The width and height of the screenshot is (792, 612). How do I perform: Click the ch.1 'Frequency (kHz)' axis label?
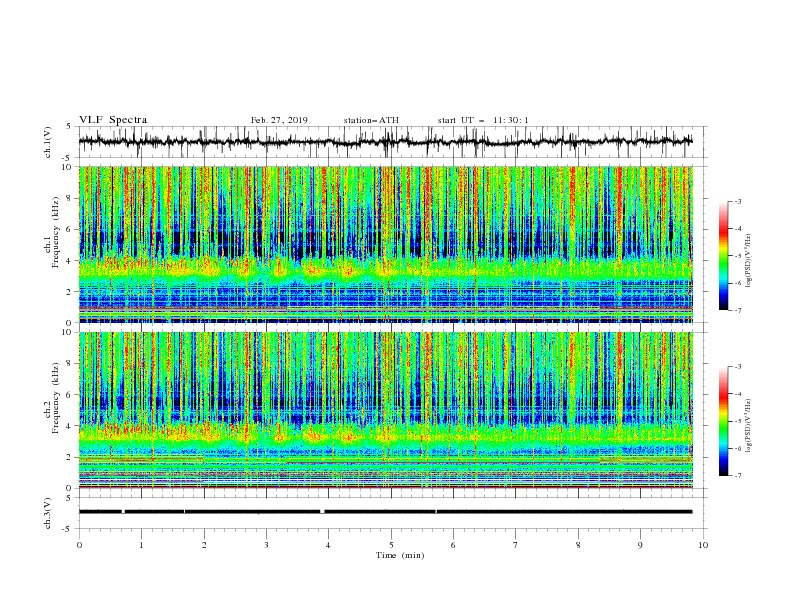pos(55,233)
